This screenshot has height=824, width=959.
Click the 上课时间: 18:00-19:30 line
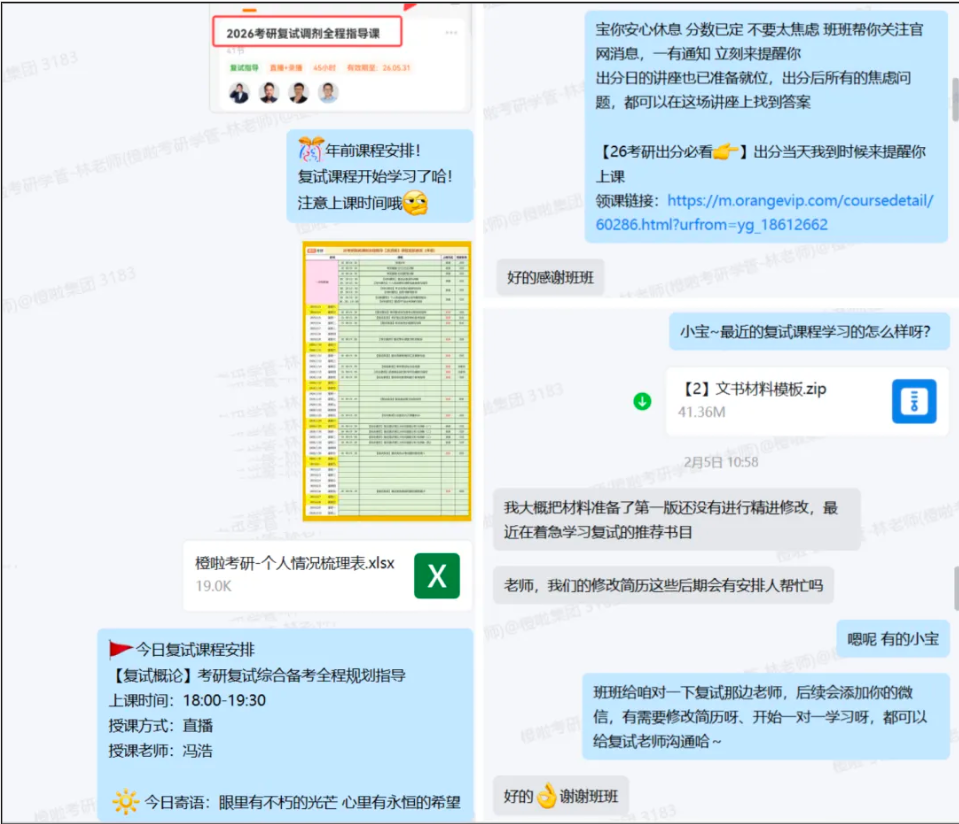click(187, 700)
